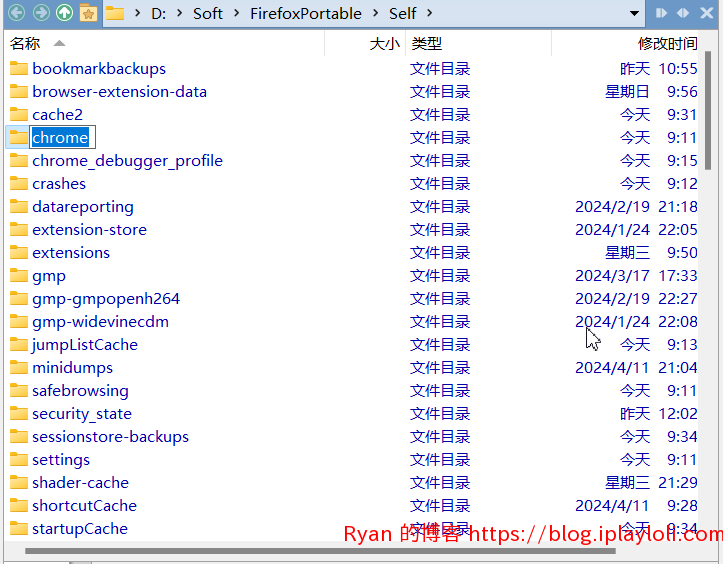Click the FirefoxPortable breadcrumb segment
The image size is (723, 564).
pos(306,13)
